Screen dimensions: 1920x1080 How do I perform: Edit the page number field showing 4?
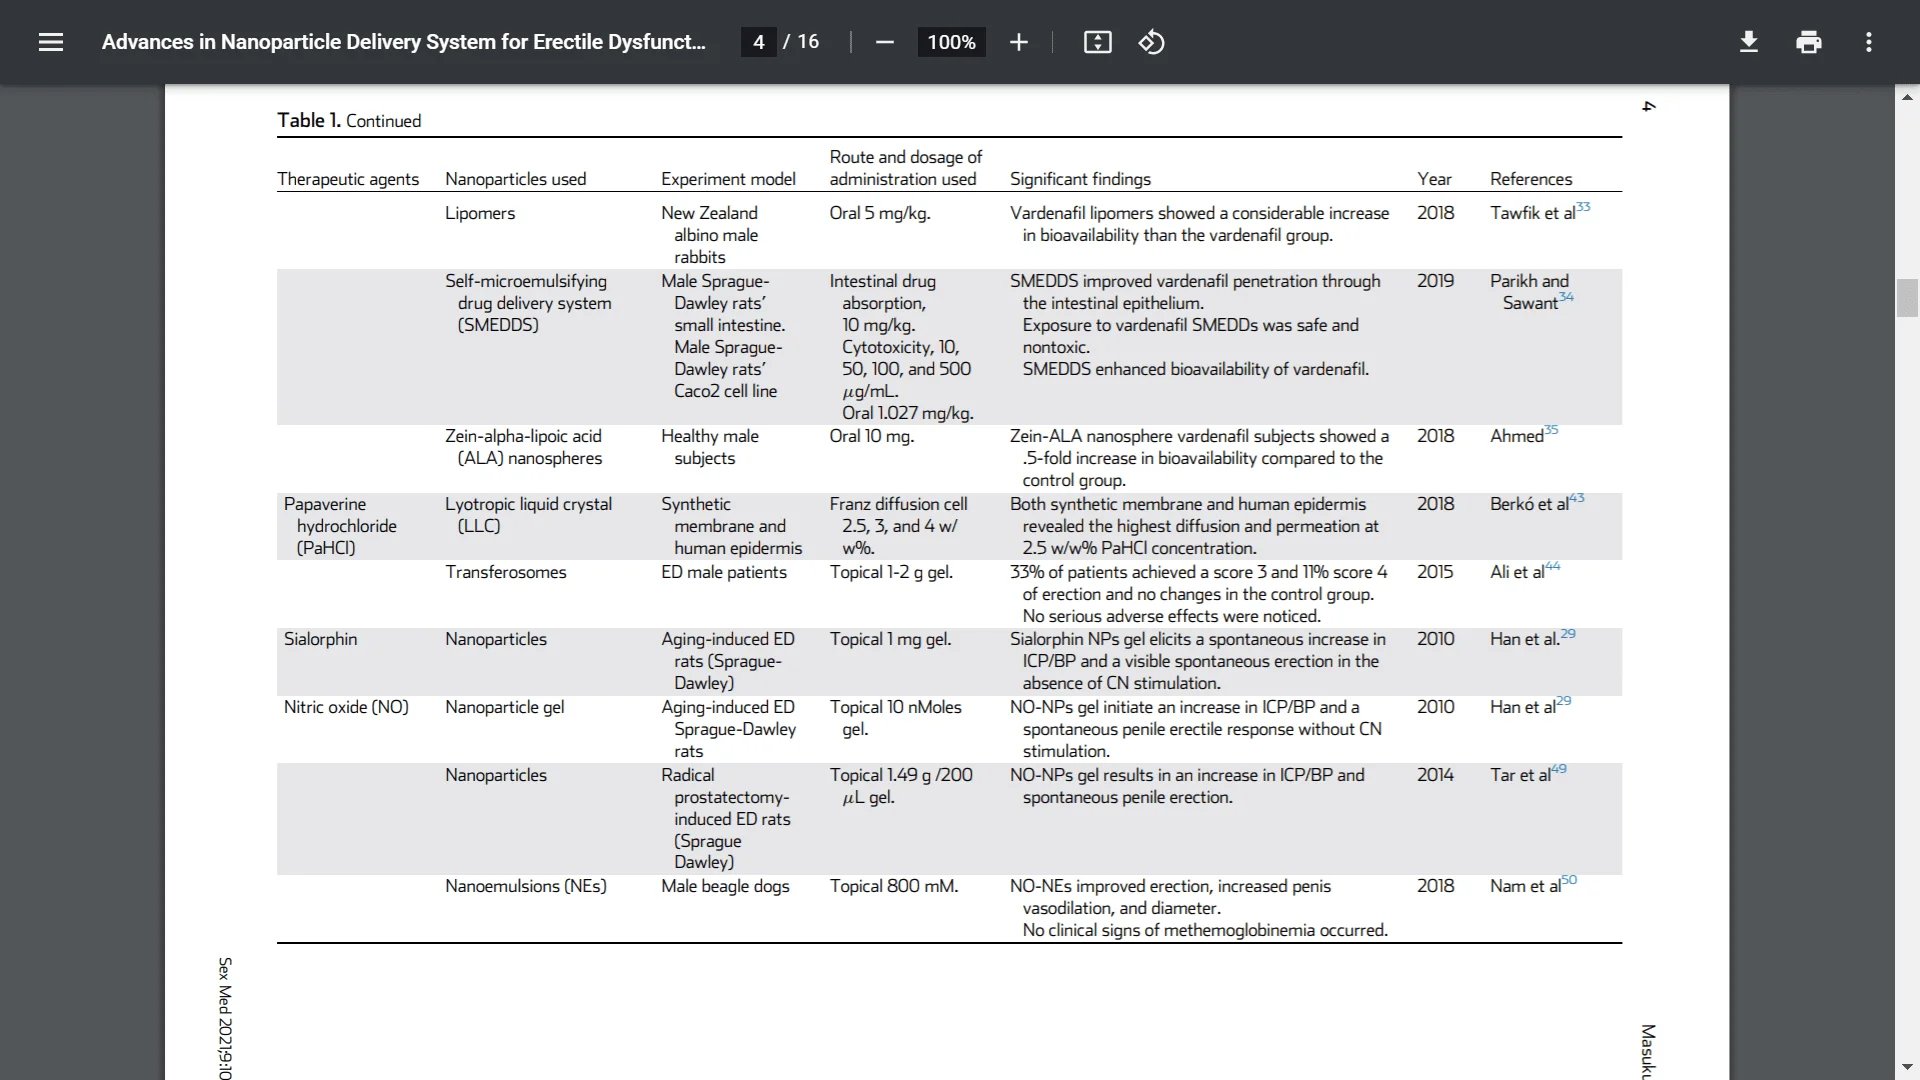759,42
